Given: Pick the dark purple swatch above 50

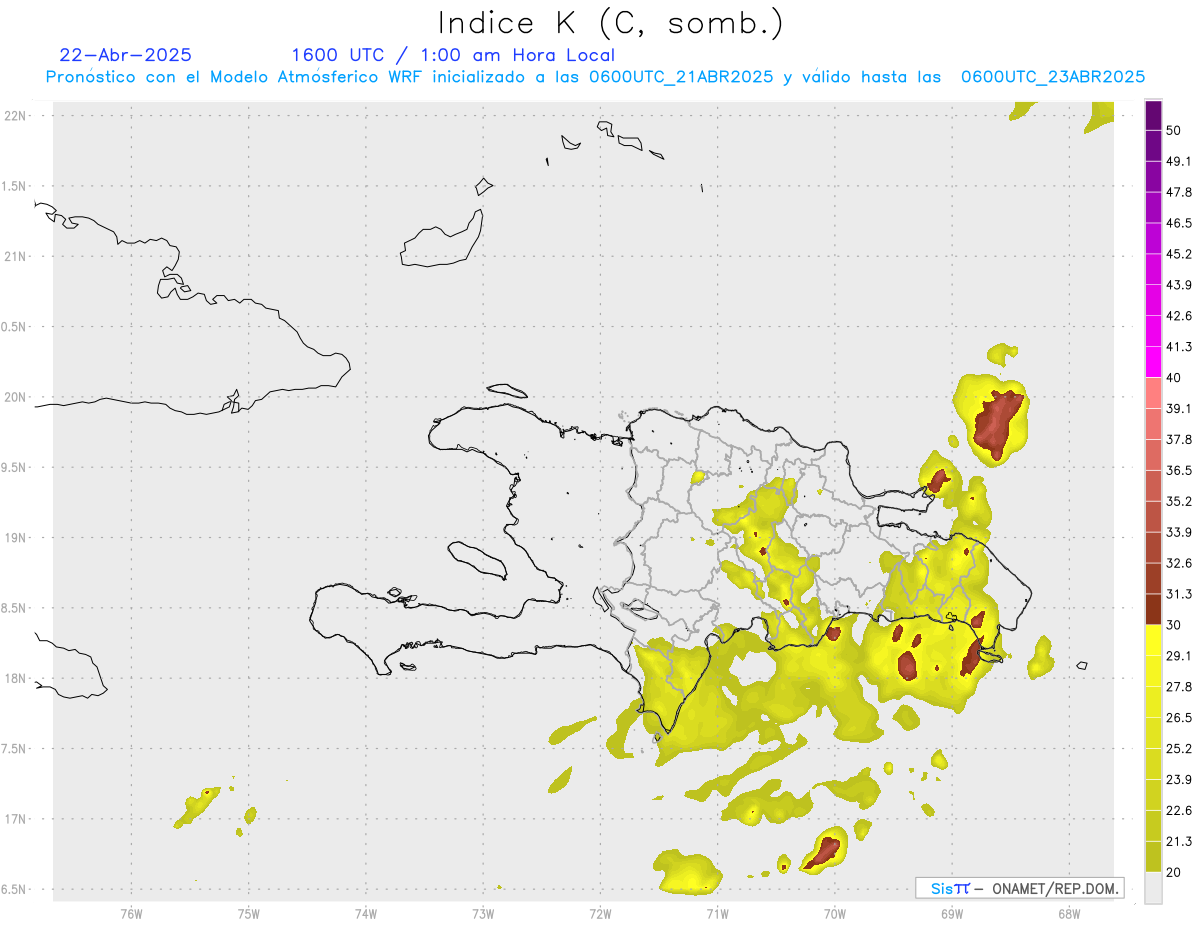Looking at the screenshot, I should 1153,116.
